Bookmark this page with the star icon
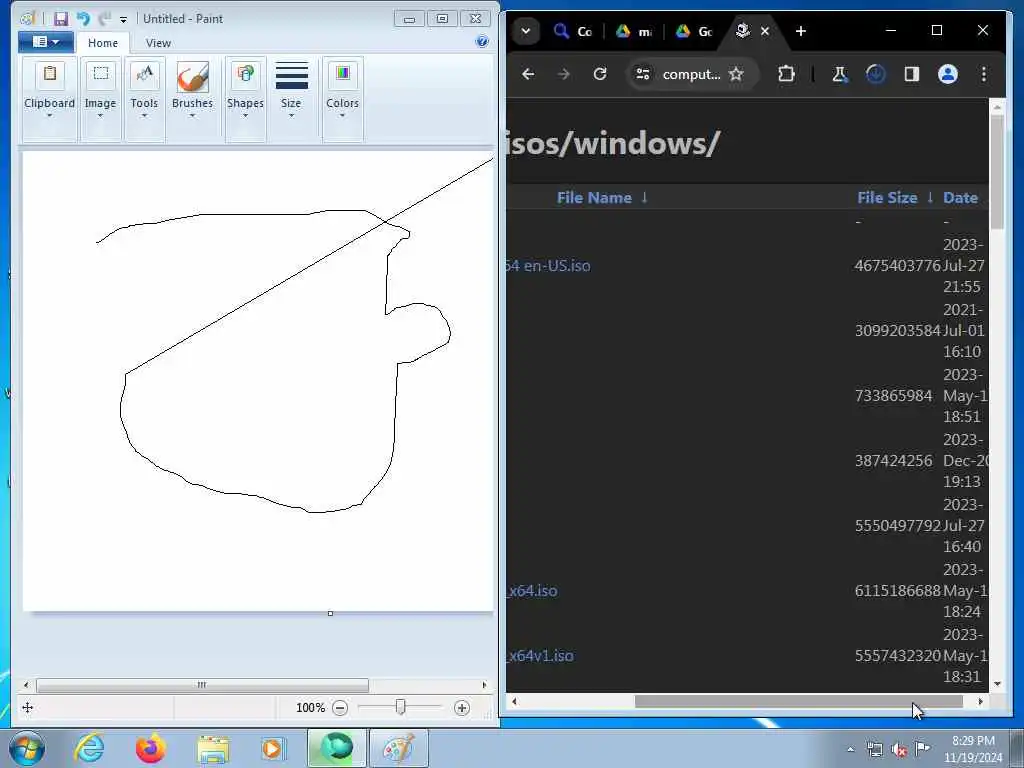 click(736, 74)
